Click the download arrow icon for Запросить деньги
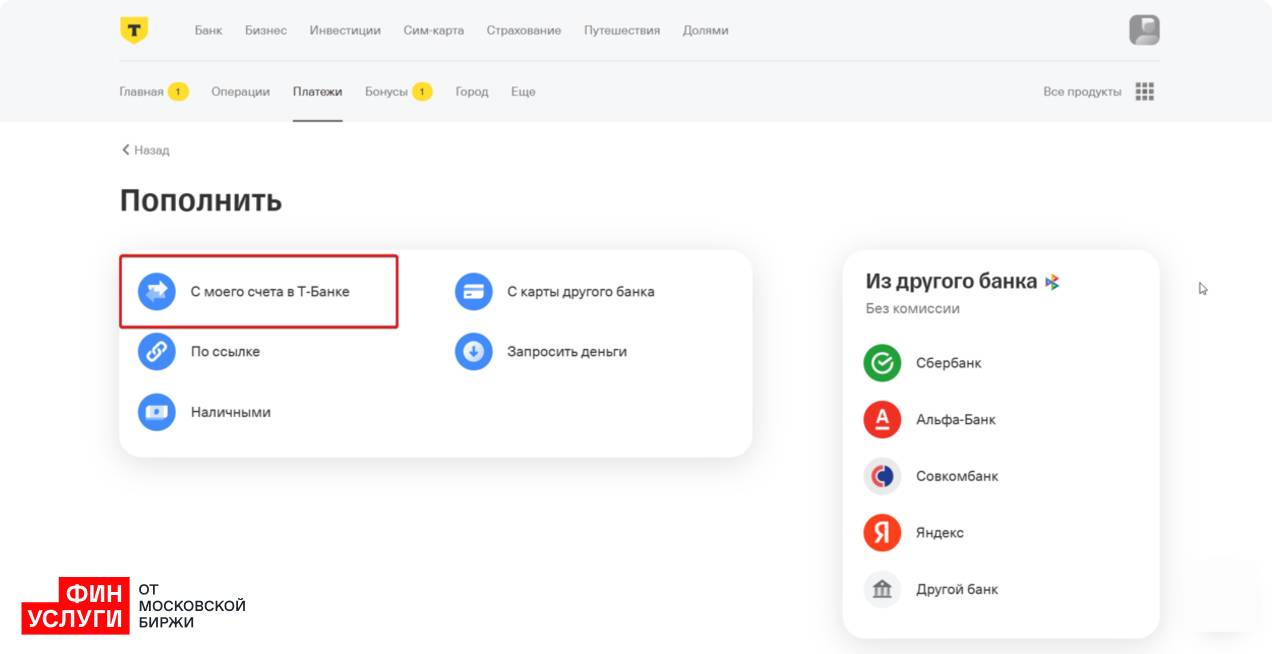 click(473, 352)
